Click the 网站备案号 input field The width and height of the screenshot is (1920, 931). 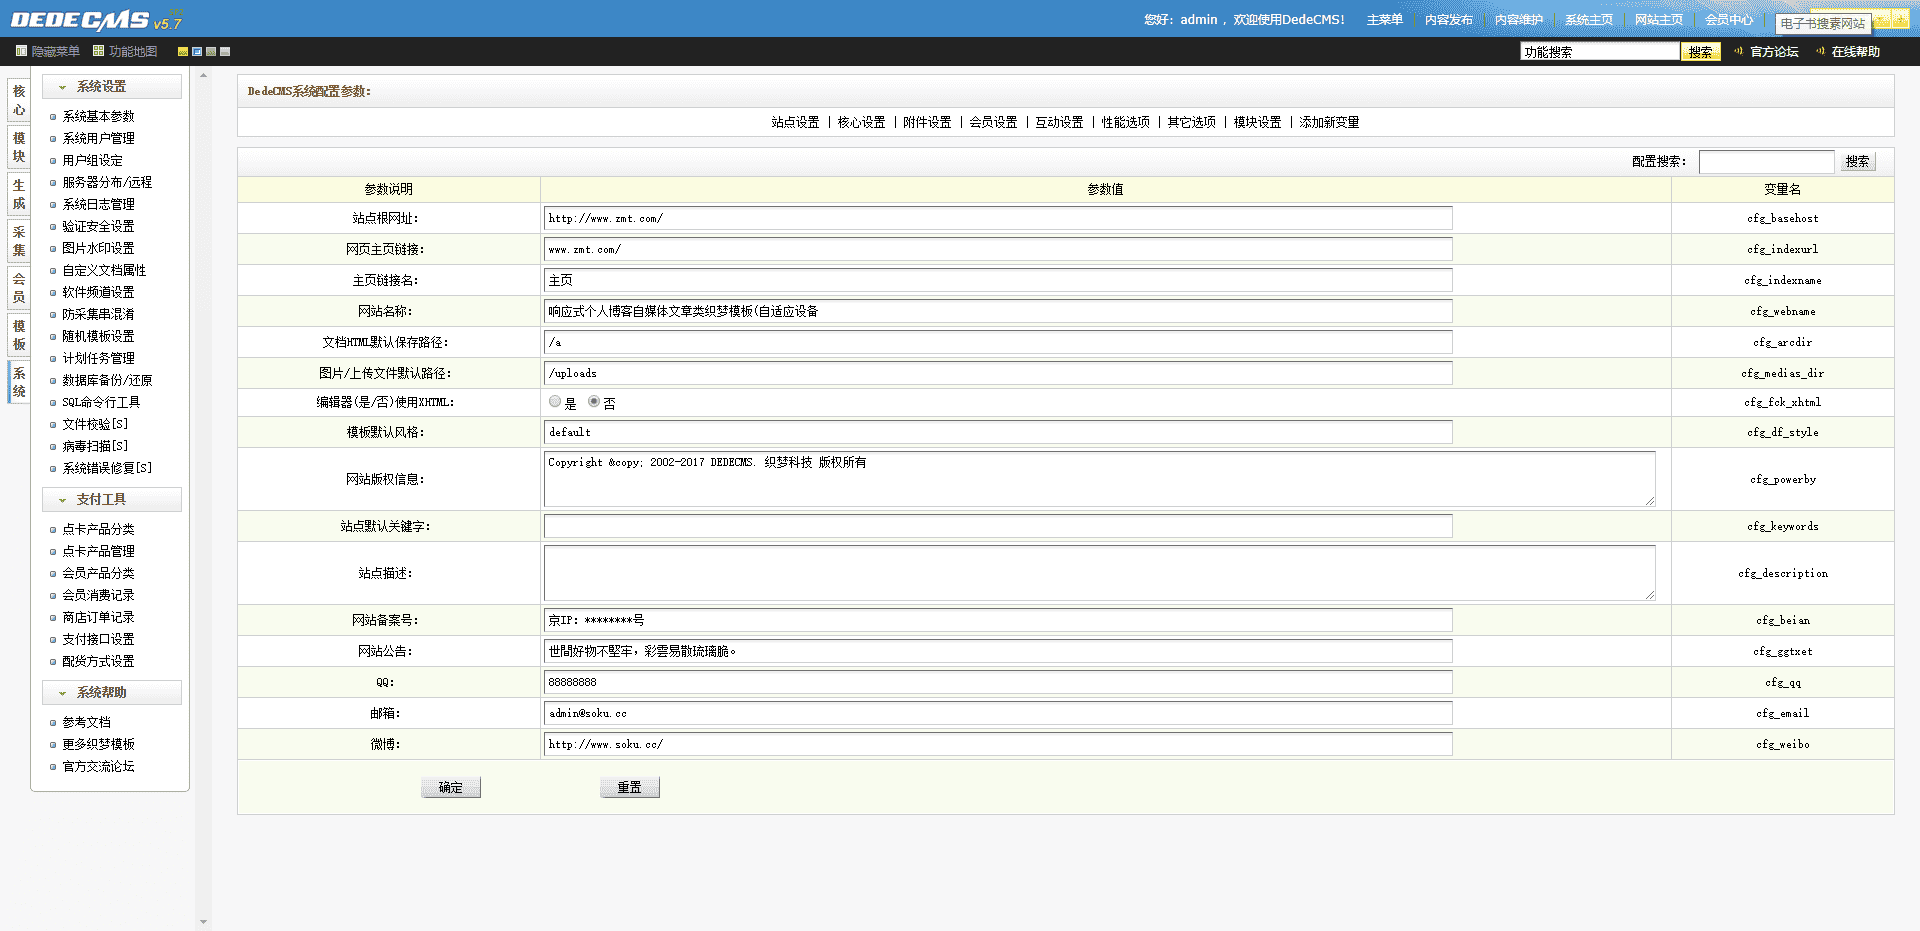[998, 620]
